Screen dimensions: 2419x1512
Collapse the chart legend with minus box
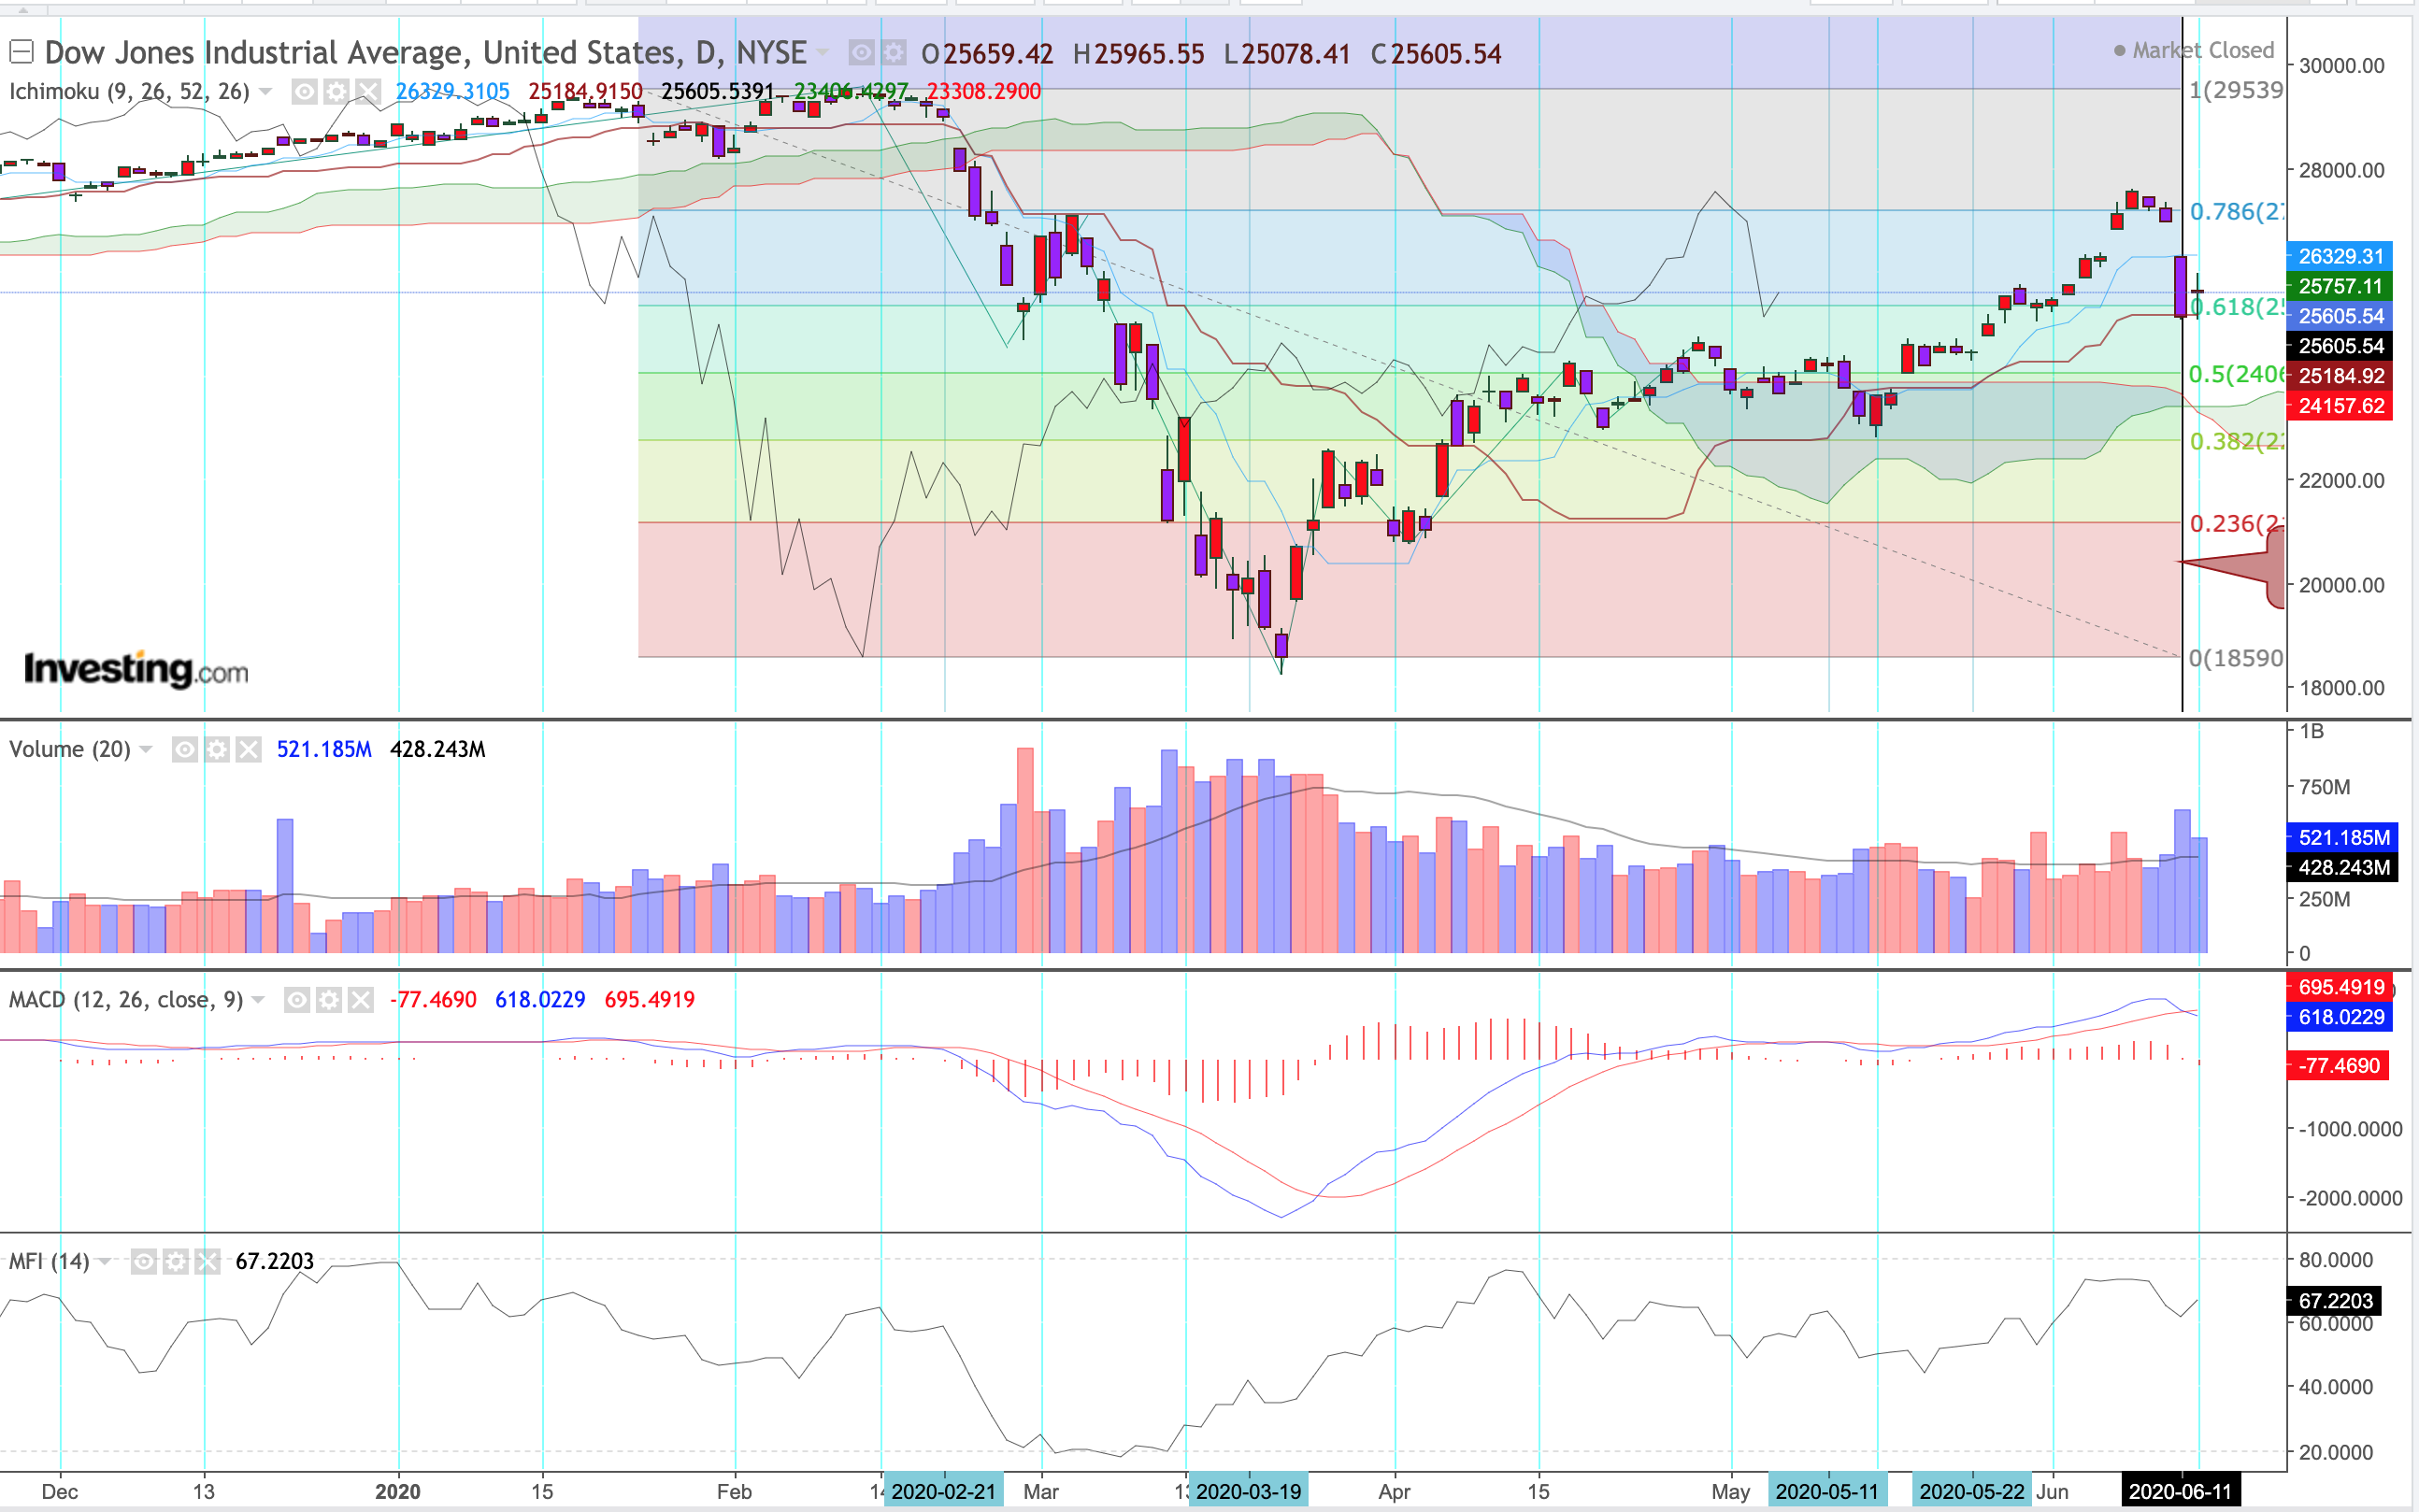tap(21, 51)
